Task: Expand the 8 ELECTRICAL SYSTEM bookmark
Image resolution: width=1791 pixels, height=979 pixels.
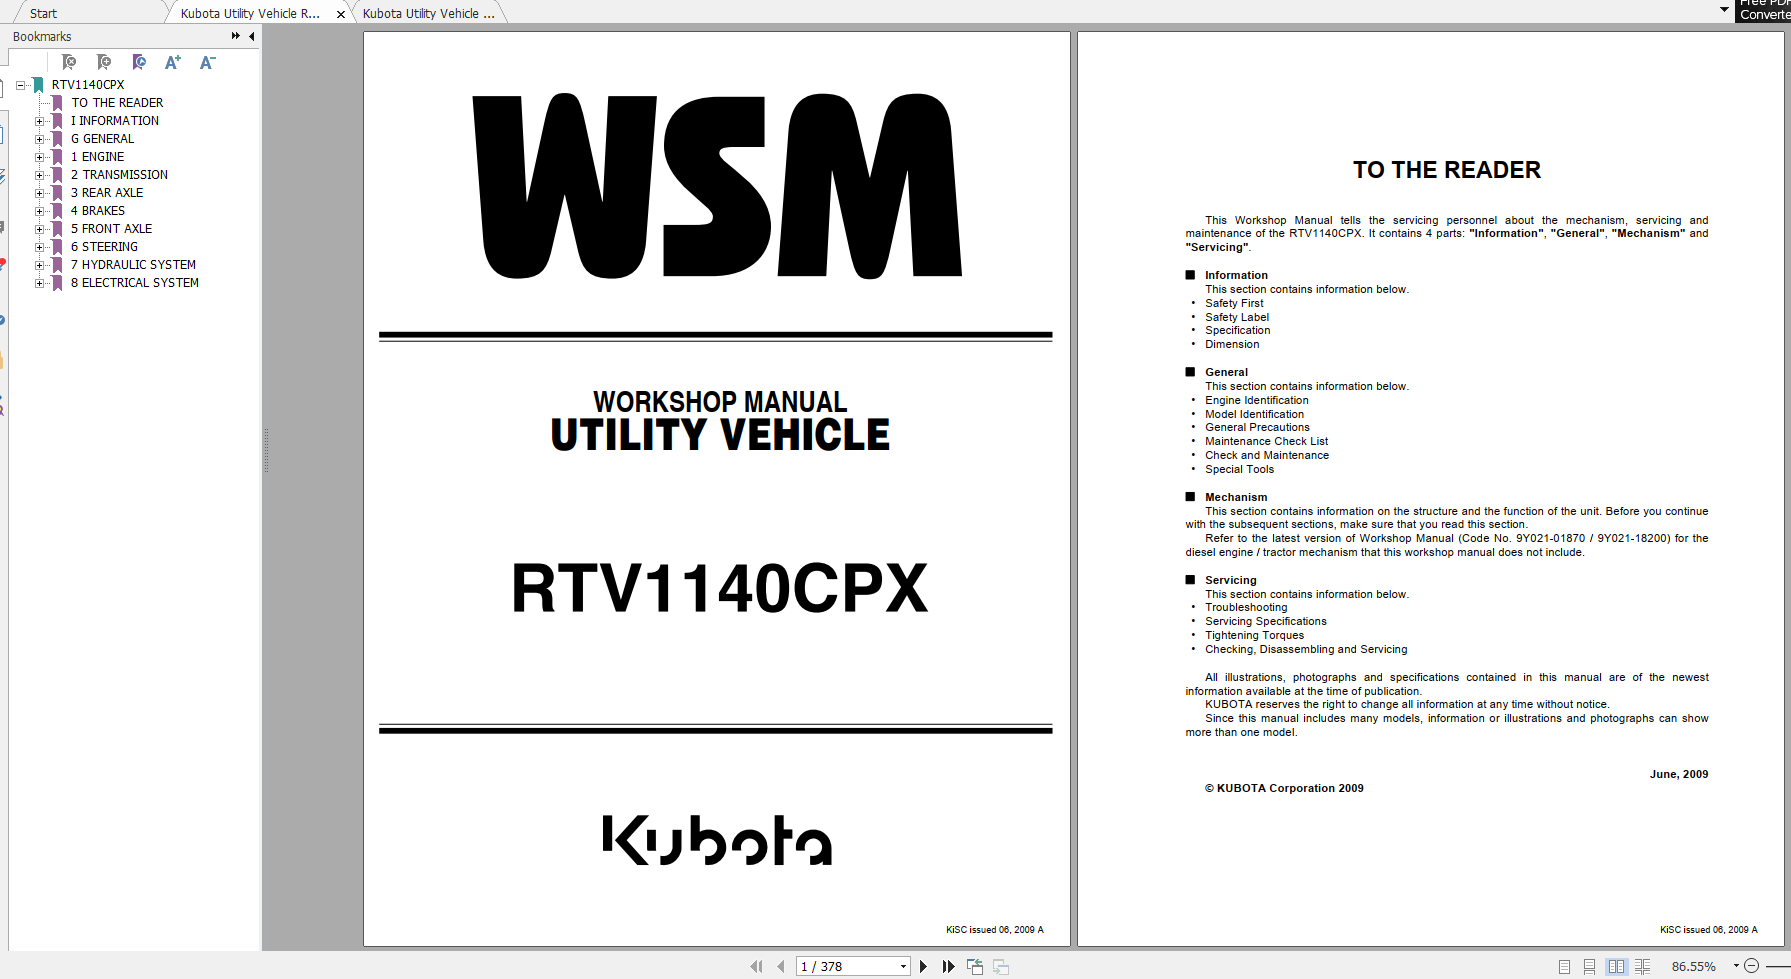Action: (40, 283)
